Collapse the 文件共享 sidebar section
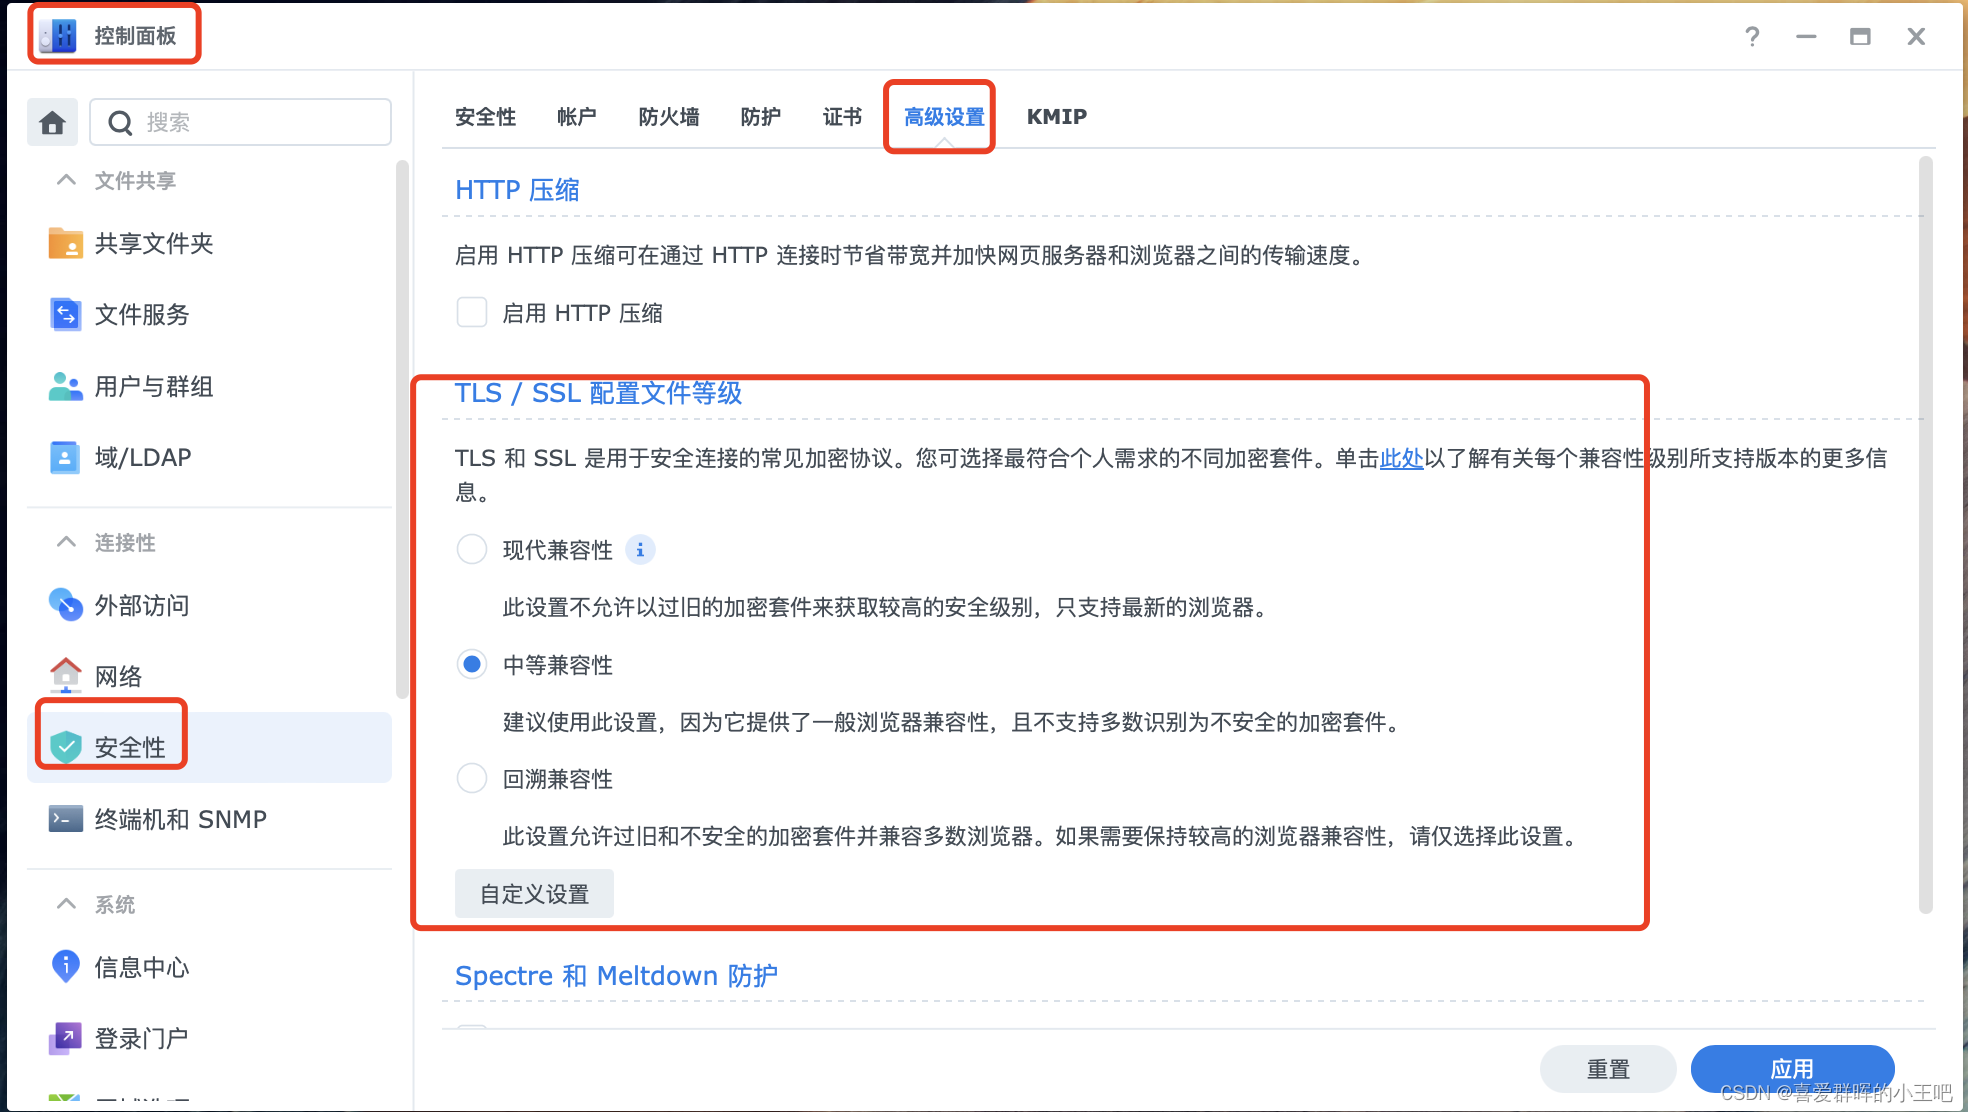The height and width of the screenshot is (1112, 1968). [x=66, y=180]
